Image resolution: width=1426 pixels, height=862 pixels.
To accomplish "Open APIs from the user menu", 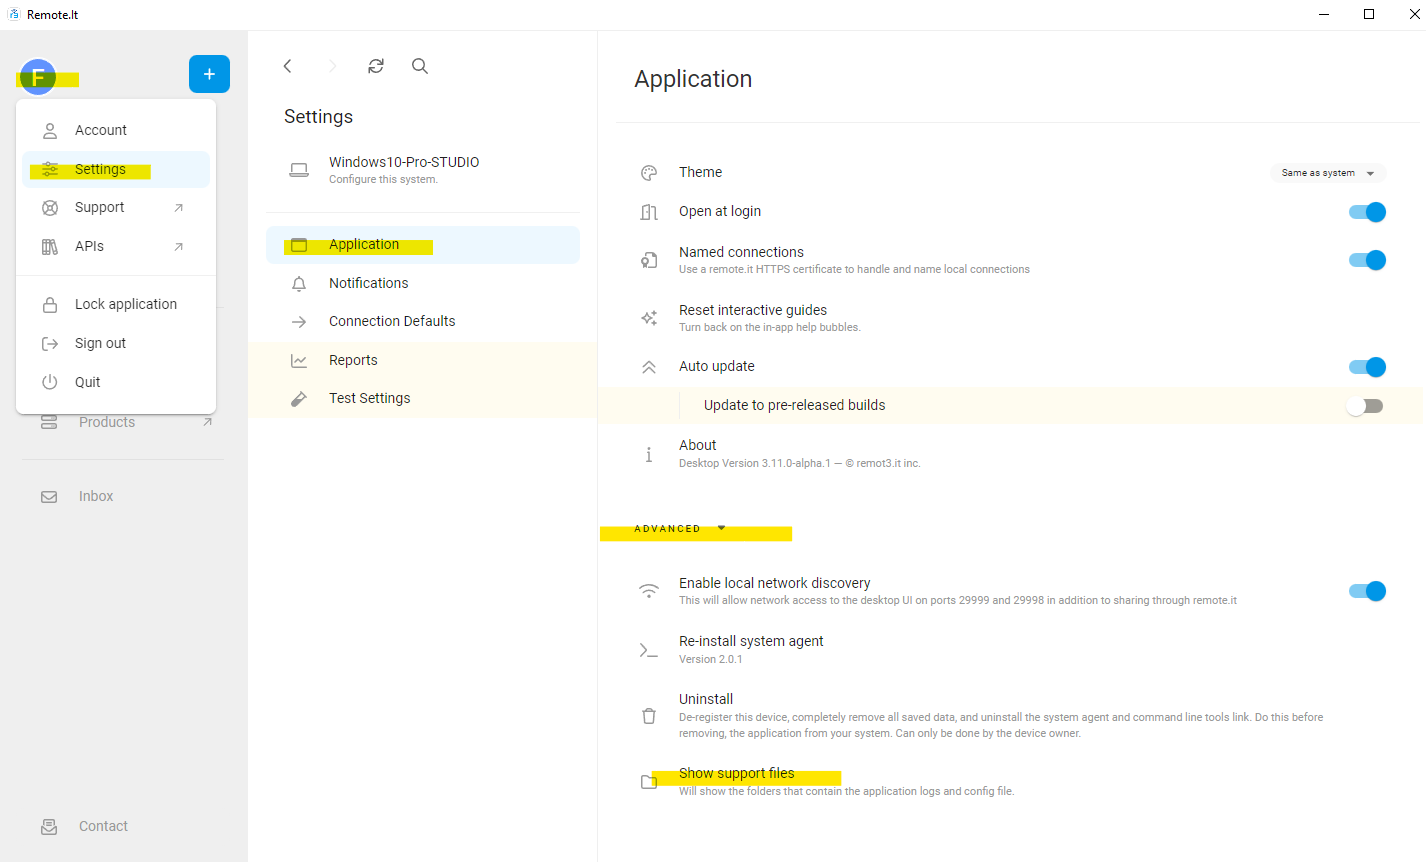I will (x=116, y=247).
